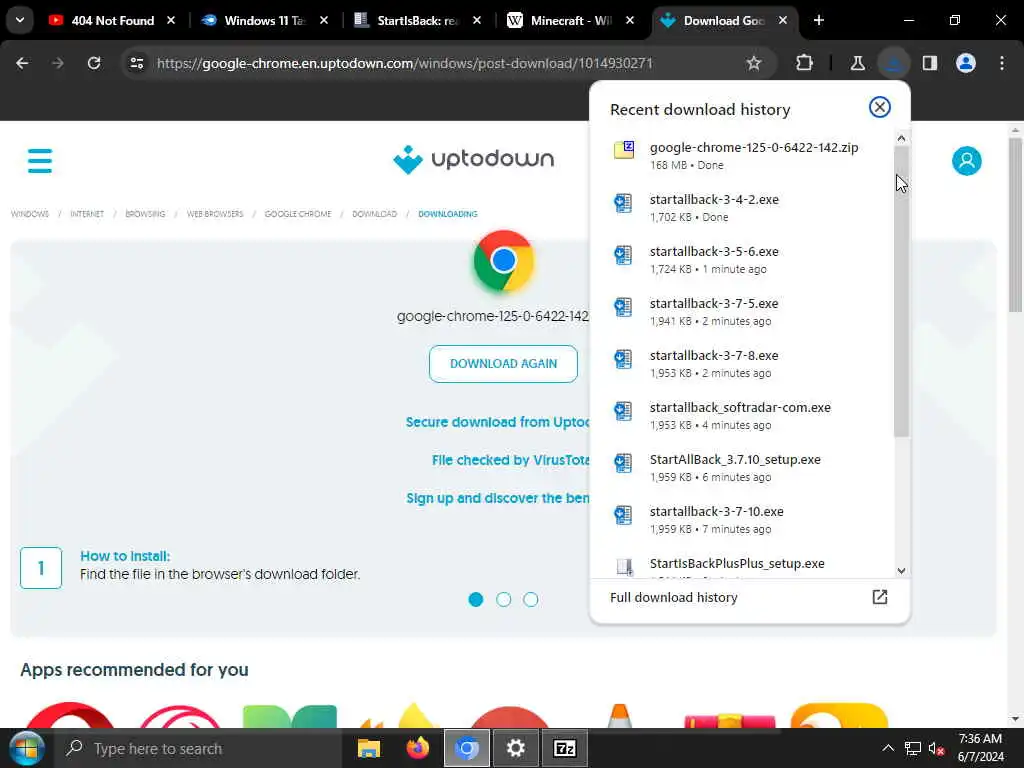The width and height of the screenshot is (1024, 768).
Task: Switch to the Minecraft Wikipedia tab
Action: (567, 20)
